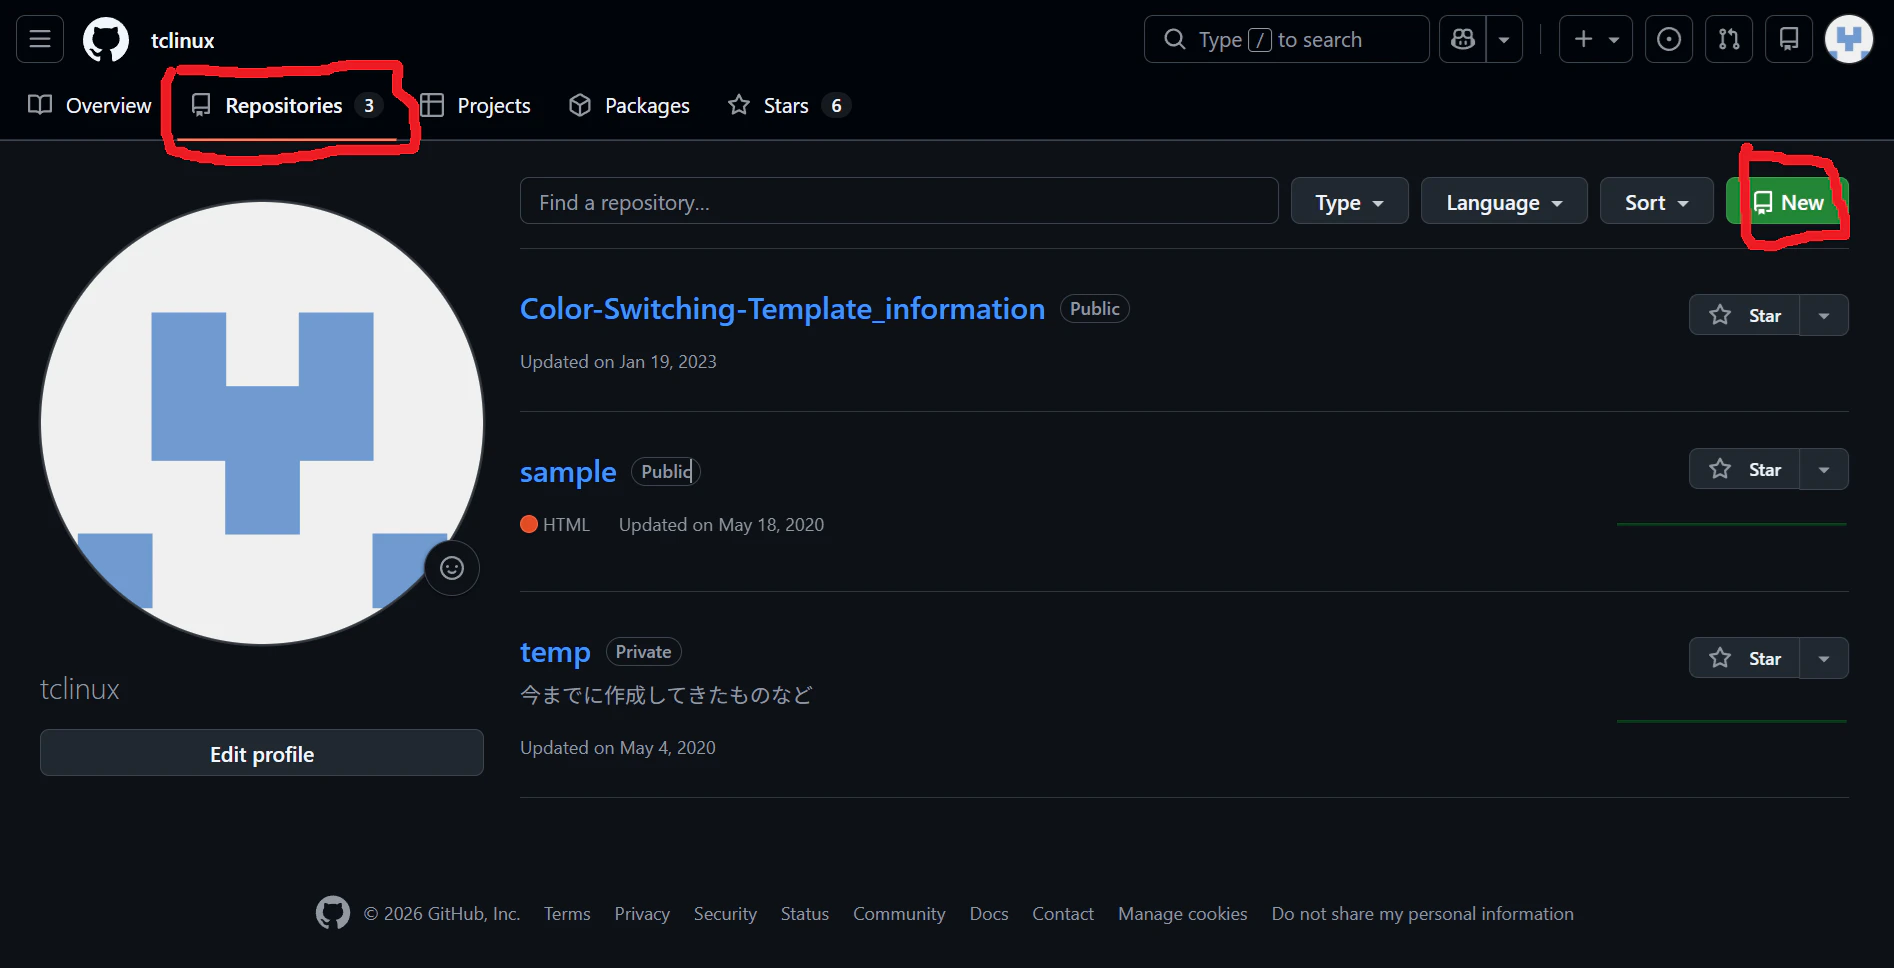
Task: Open the profile picture of tclinux
Action: pyautogui.click(x=262, y=423)
